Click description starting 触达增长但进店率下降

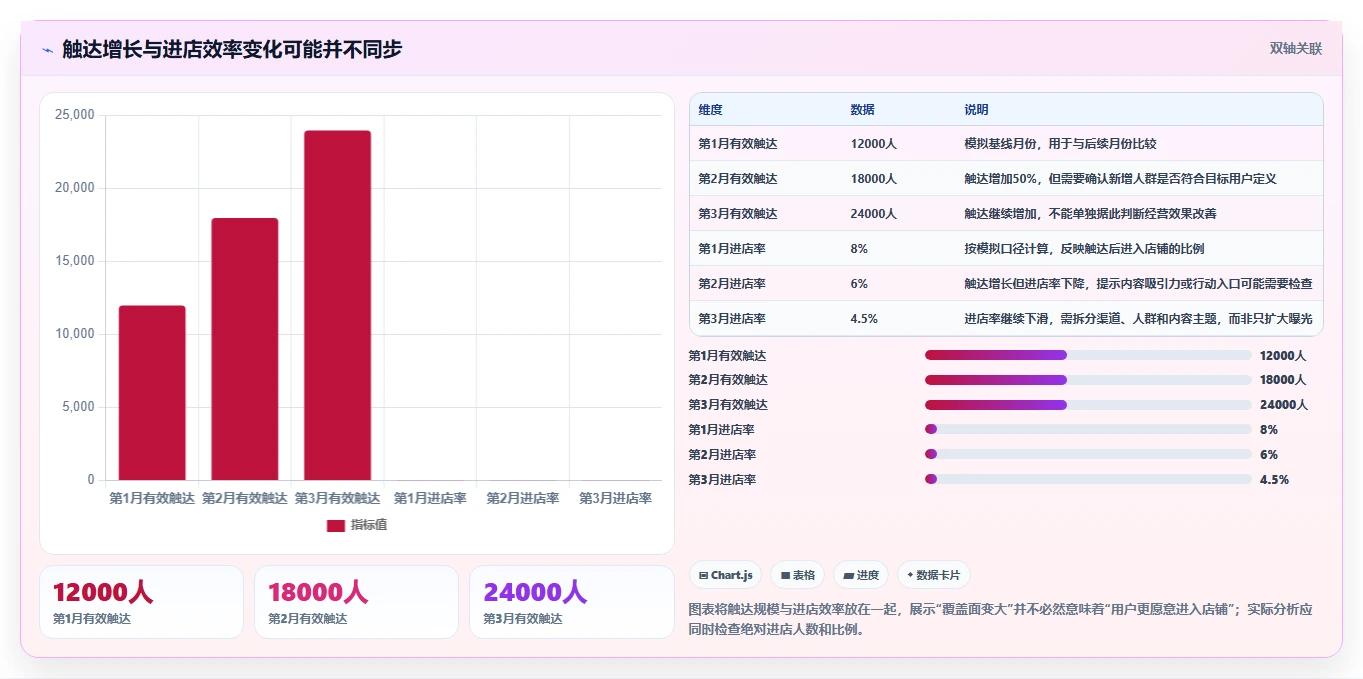1138,284
